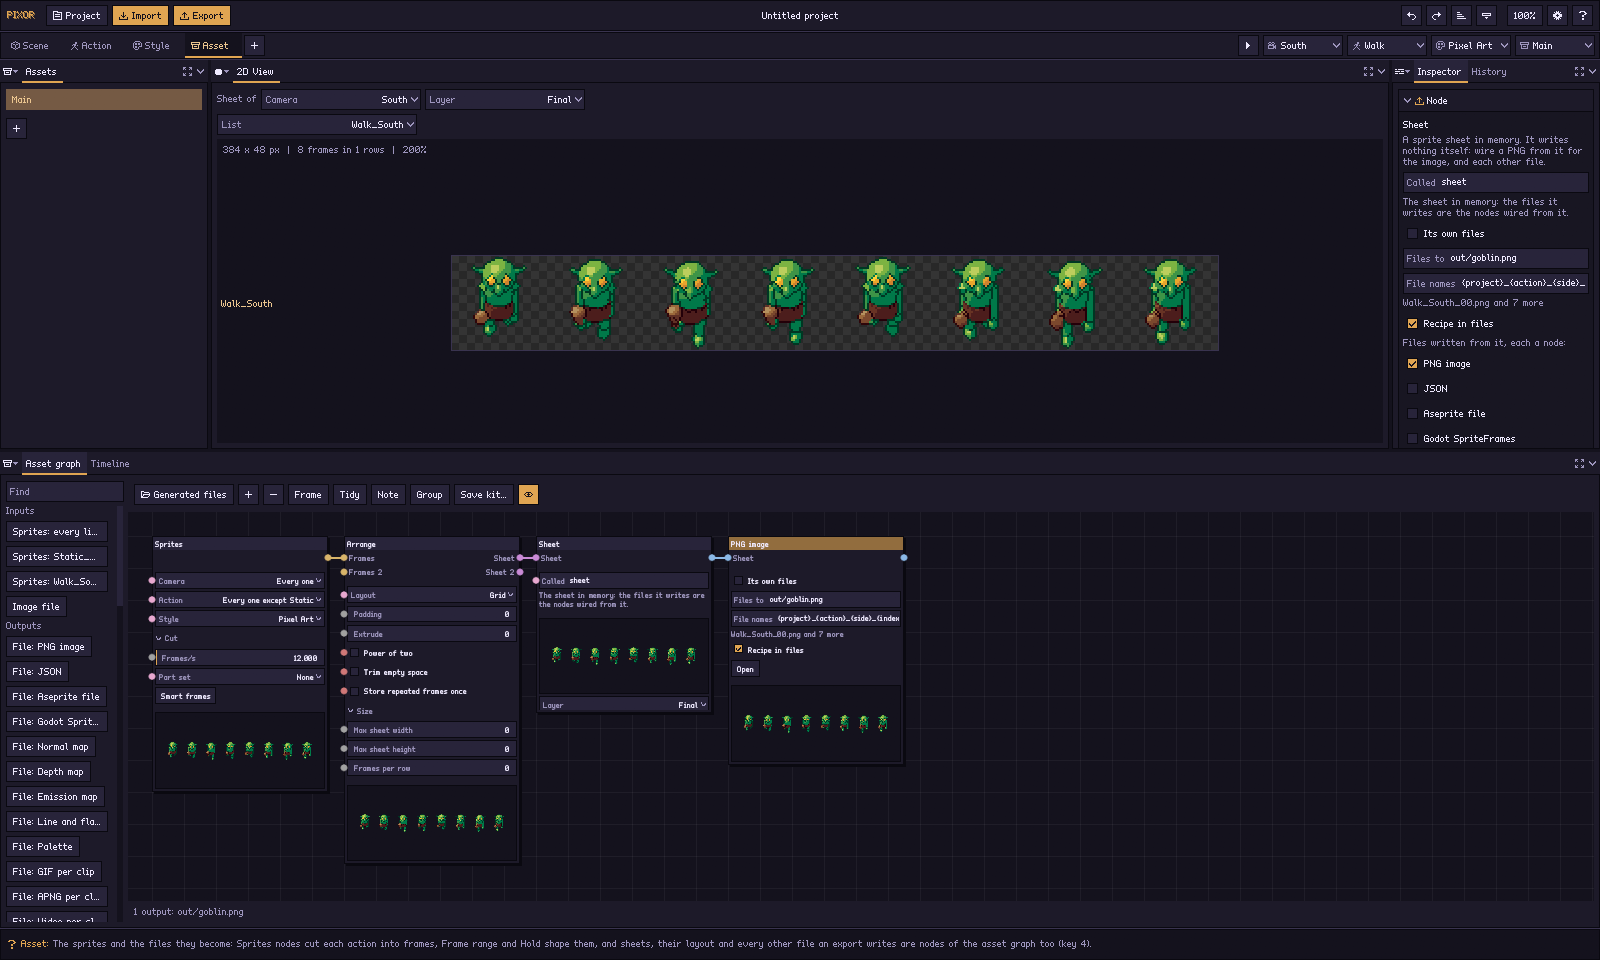Maximize the 2D View panel
The image size is (1600, 960).
(1369, 72)
